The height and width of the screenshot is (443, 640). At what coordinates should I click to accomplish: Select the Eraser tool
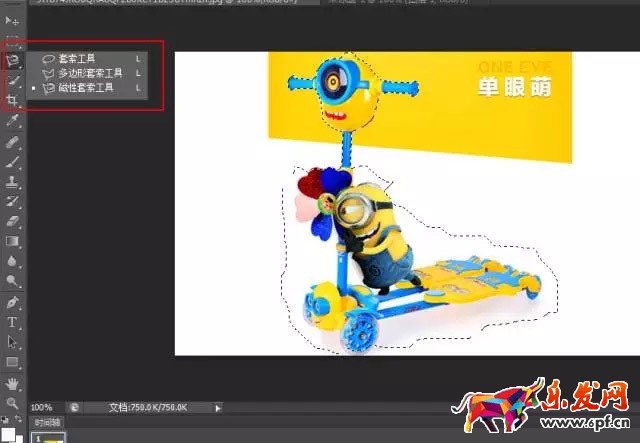point(13,221)
